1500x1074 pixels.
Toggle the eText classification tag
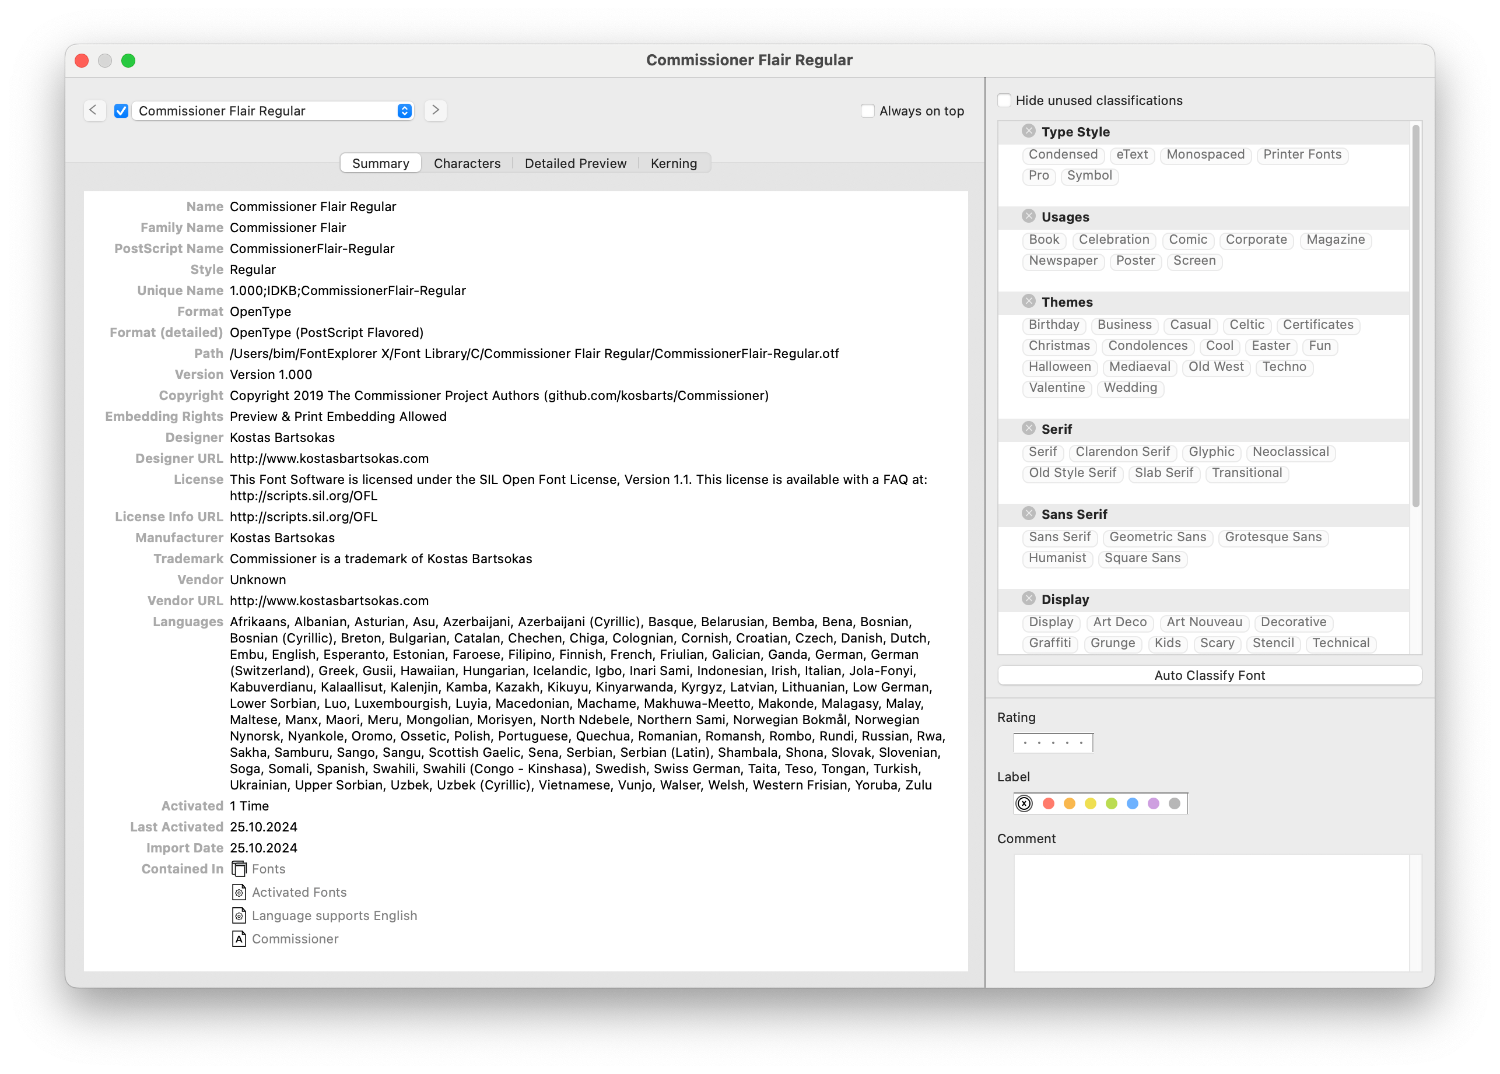(1132, 155)
